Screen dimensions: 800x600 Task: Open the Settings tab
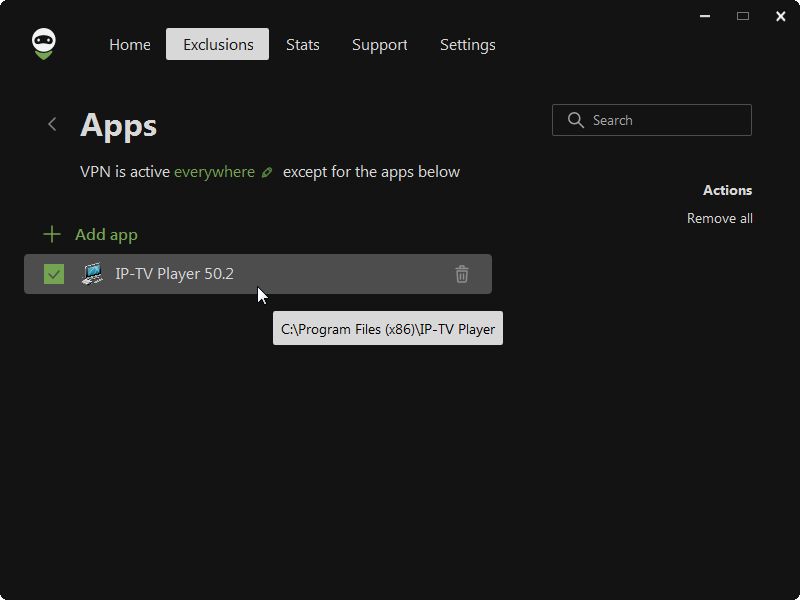[x=467, y=45]
